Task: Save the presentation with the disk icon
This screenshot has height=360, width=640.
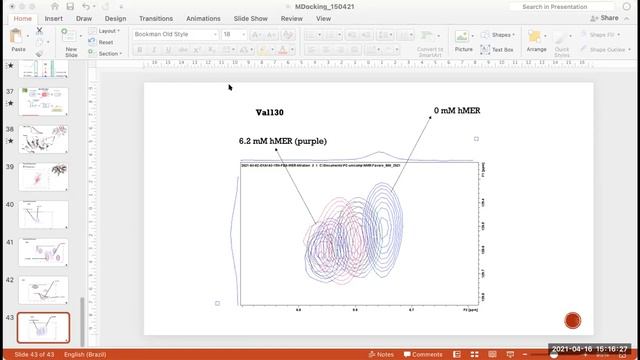Action: 70,7
